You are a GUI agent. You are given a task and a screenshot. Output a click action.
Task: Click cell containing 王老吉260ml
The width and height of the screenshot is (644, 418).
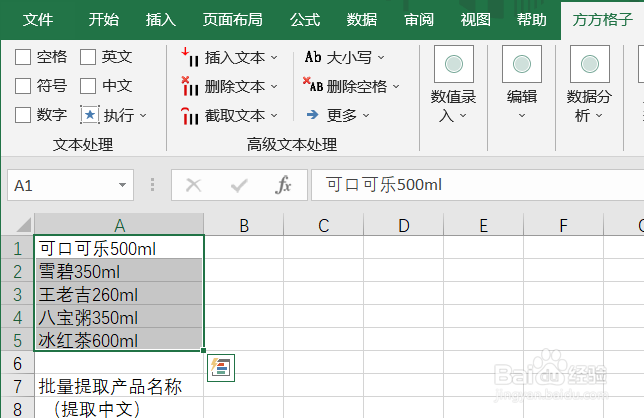point(119,294)
